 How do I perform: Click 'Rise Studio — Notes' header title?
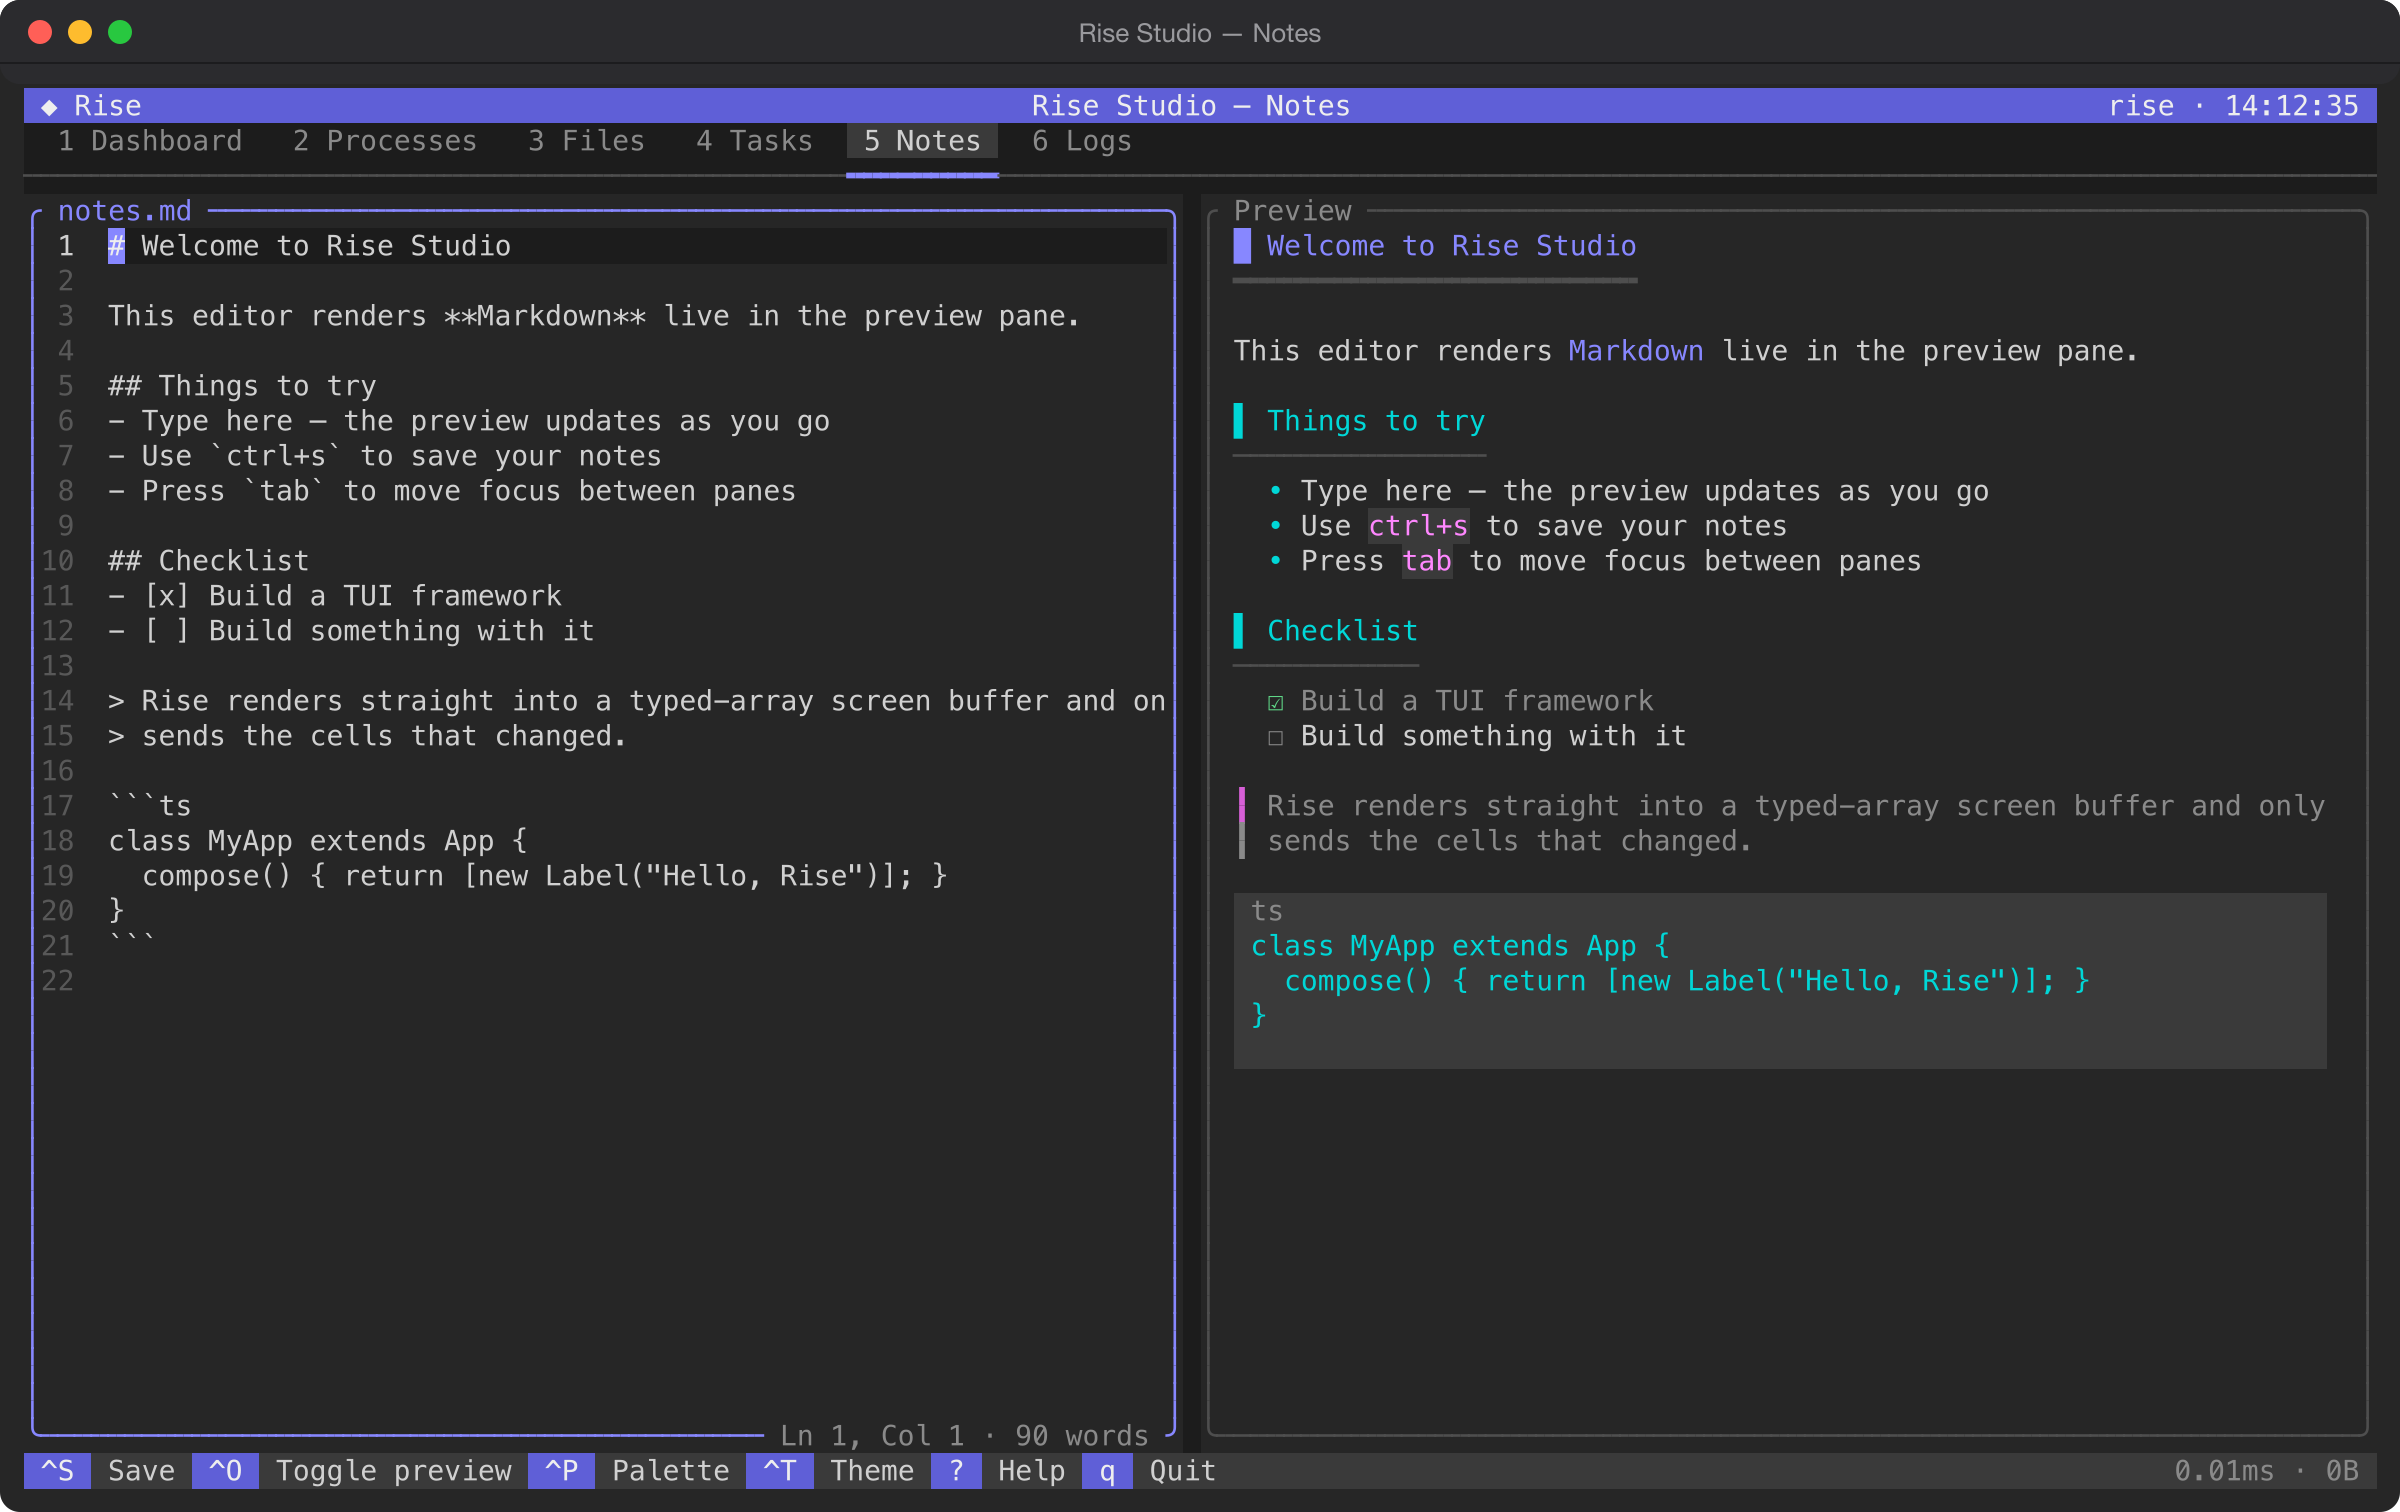[x=1190, y=106]
